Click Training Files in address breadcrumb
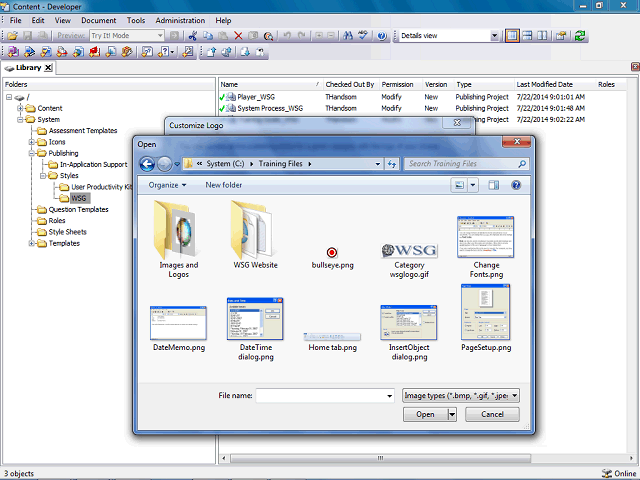Viewport: 640px width, 480px height. 280,164
